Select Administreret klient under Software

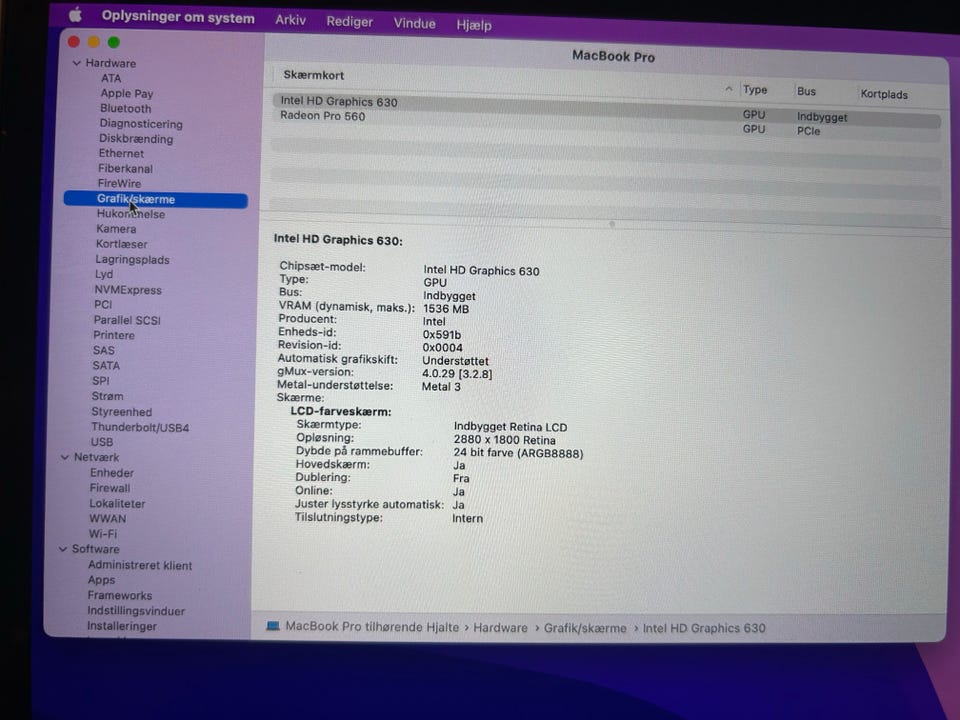click(x=140, y=566)
